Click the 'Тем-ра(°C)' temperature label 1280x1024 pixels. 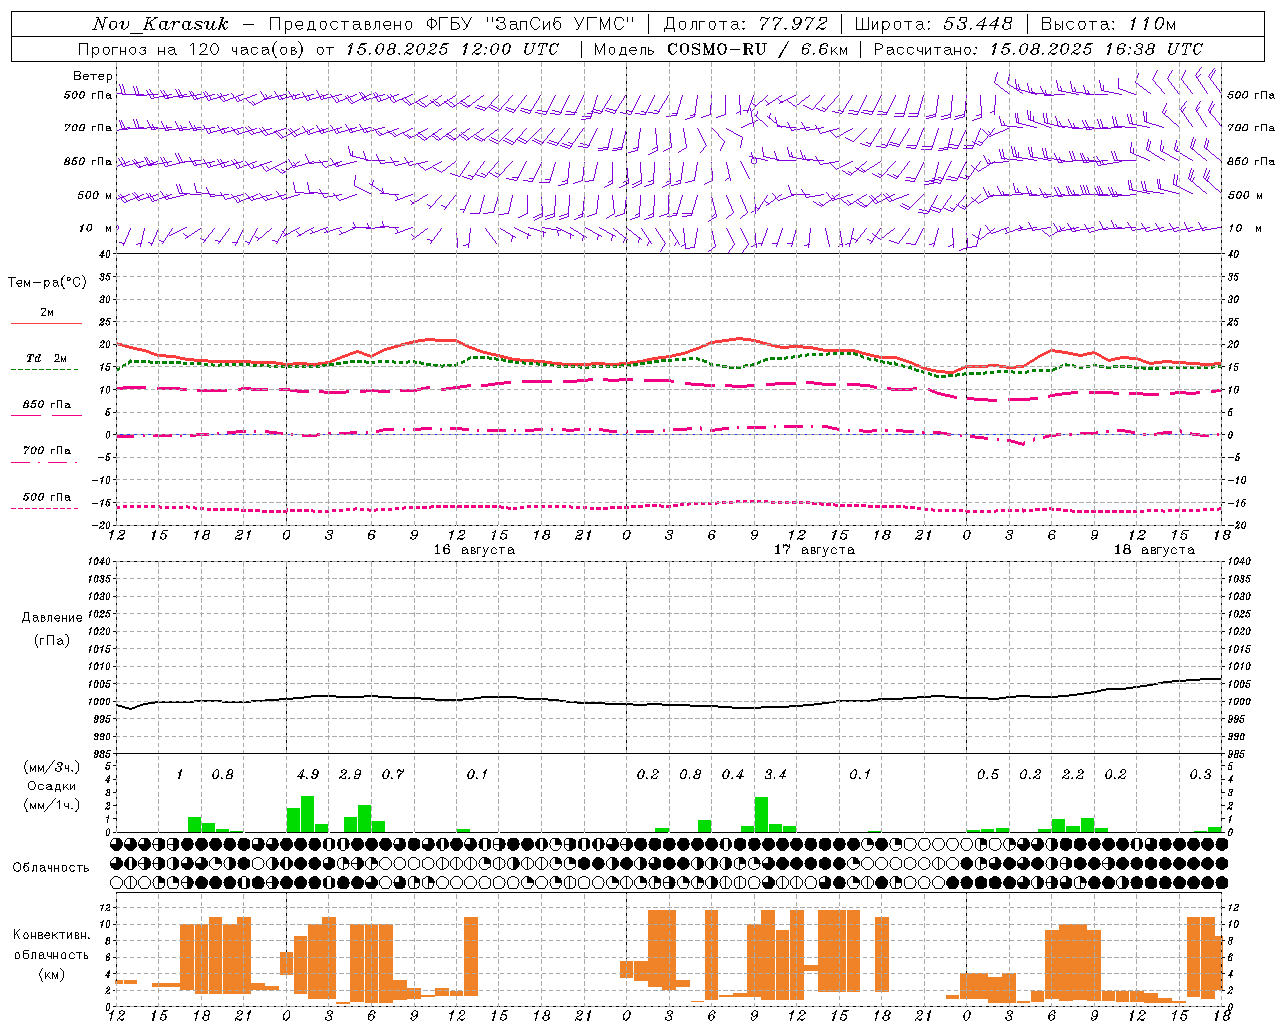[x=47, y=283]
